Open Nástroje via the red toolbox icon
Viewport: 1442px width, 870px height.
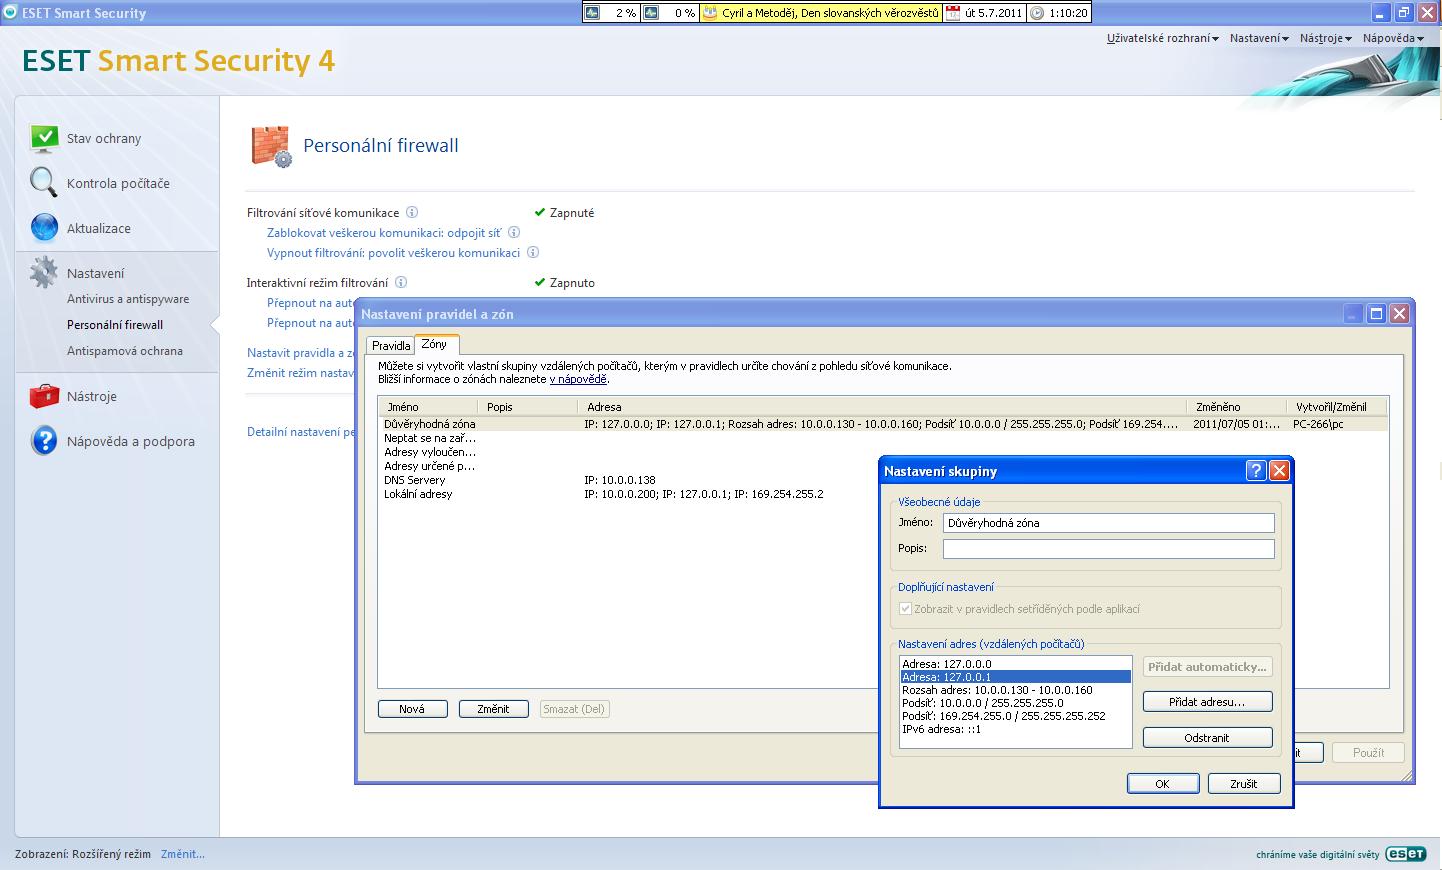coord(44,397)
